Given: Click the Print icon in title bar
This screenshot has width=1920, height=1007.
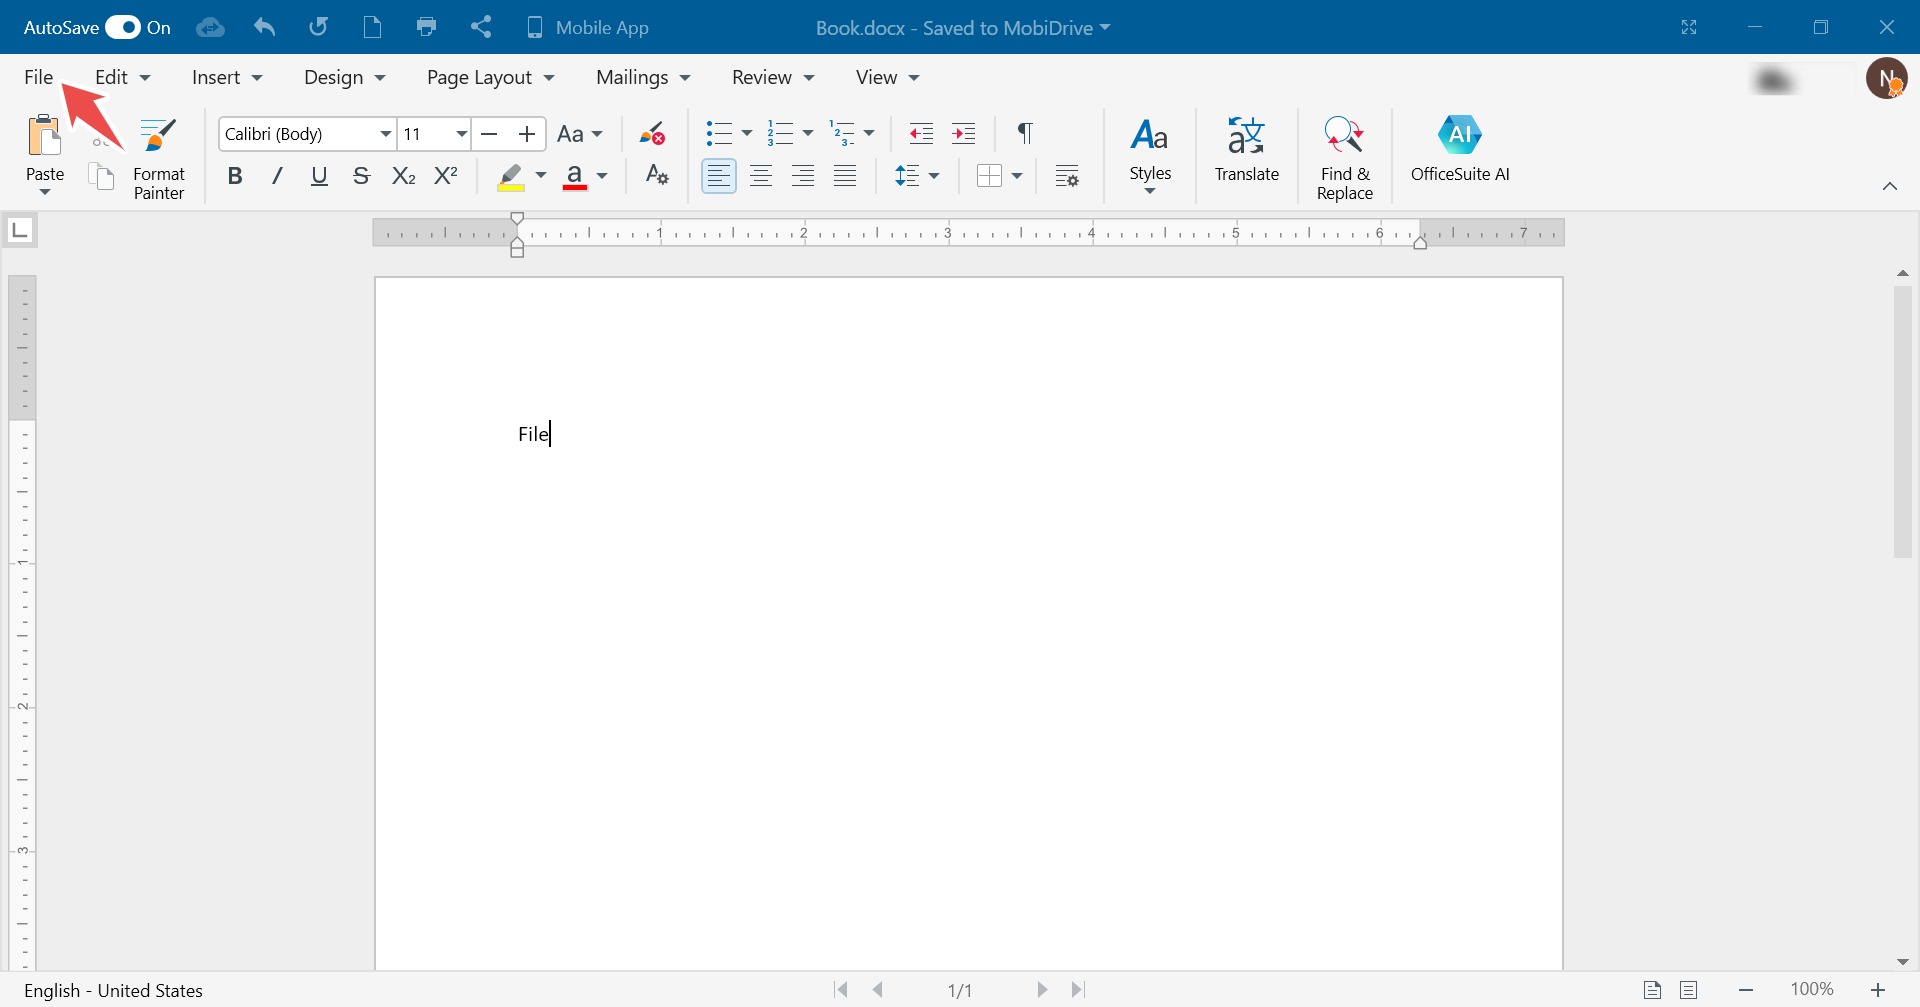Looking at the screenshot, I should (427, 27).
